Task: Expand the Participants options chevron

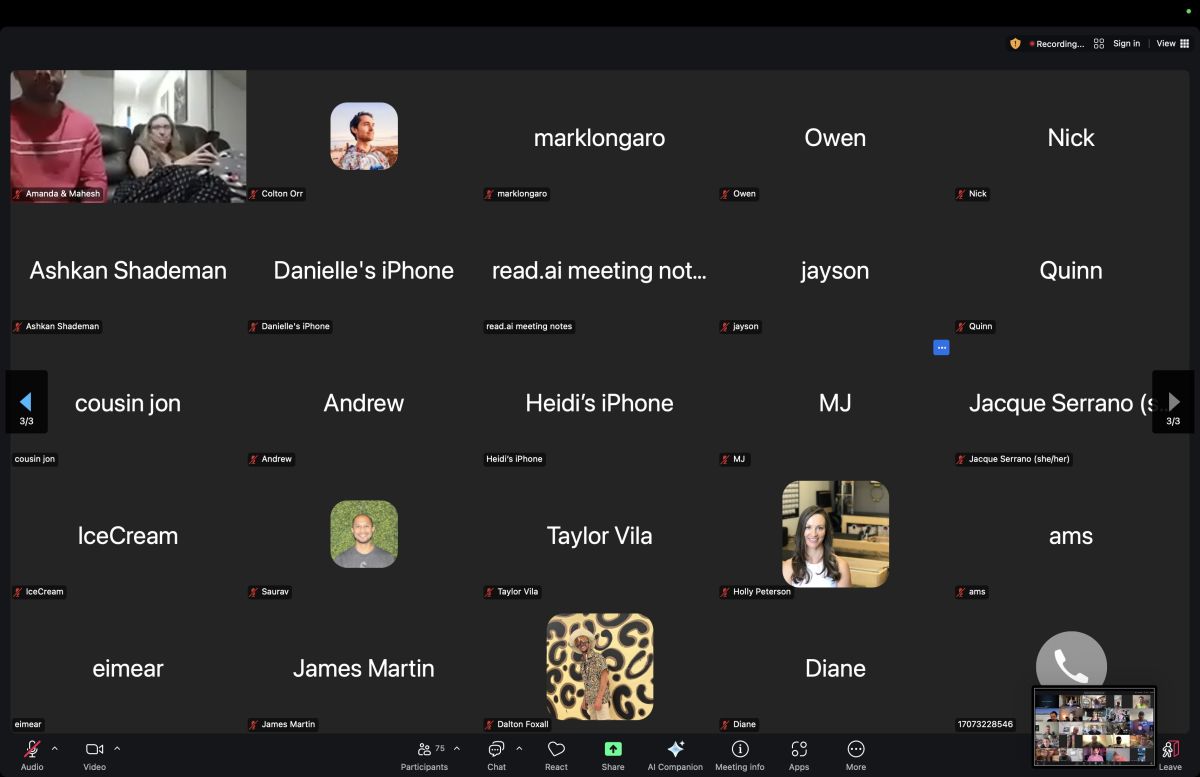Action: 457,748
